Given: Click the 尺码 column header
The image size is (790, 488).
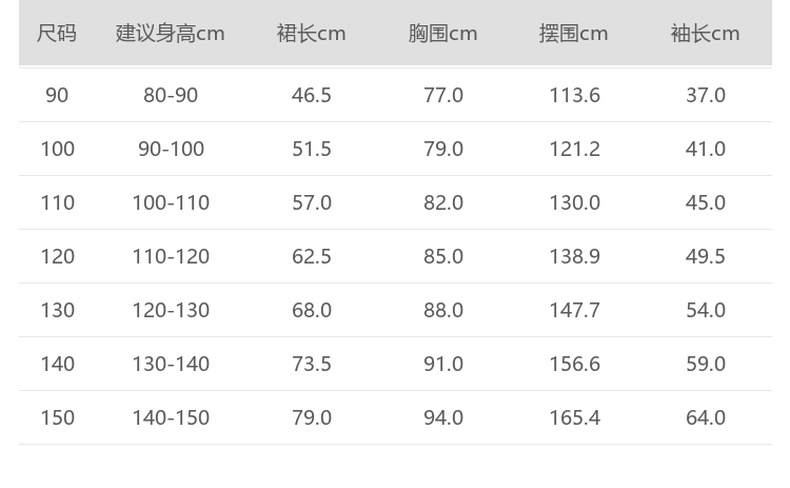Looking at the screenshot, I should pos(57,34).
